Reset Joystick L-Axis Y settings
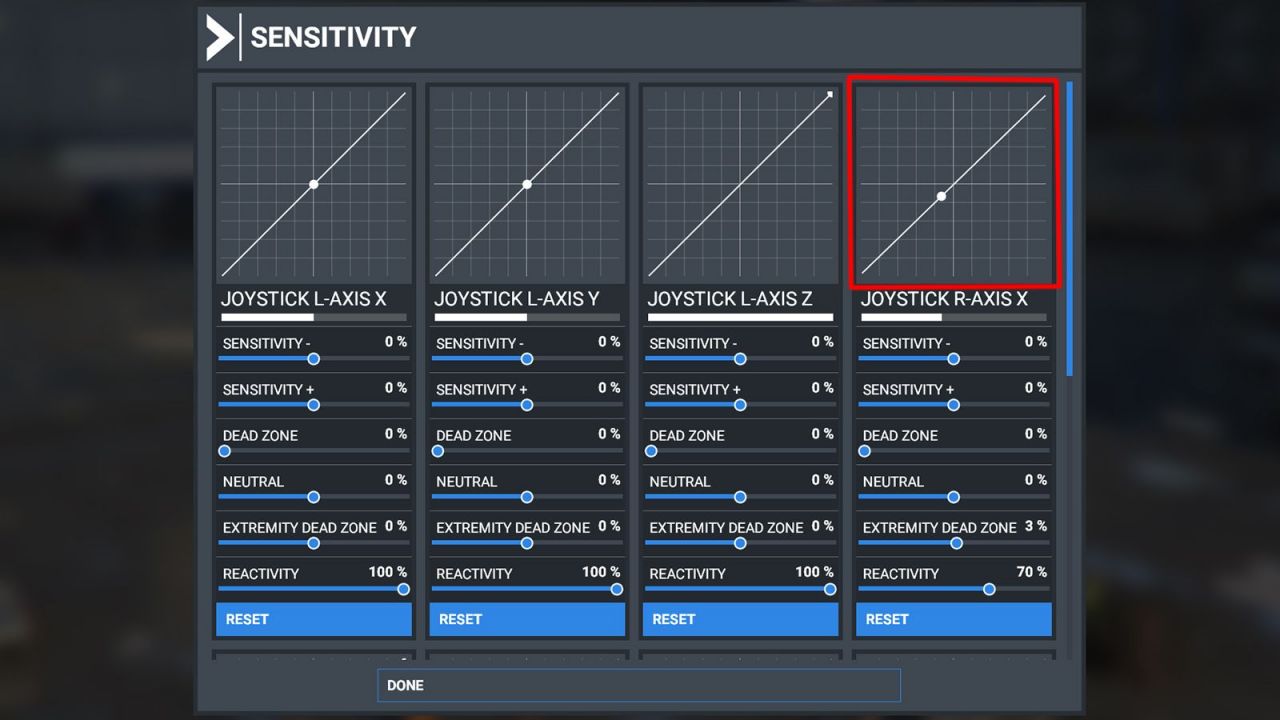The image size is (1280, 720). 527,619
